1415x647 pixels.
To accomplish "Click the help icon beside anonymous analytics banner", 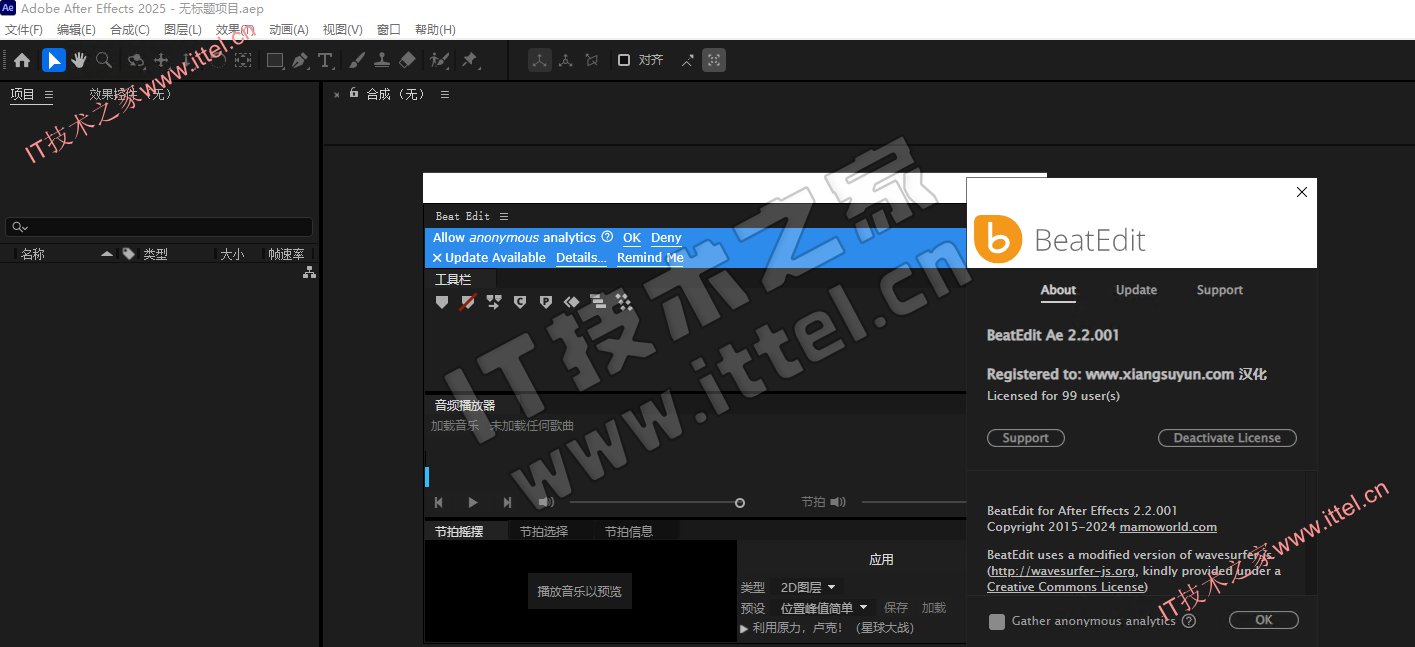I will pos(606,237).
